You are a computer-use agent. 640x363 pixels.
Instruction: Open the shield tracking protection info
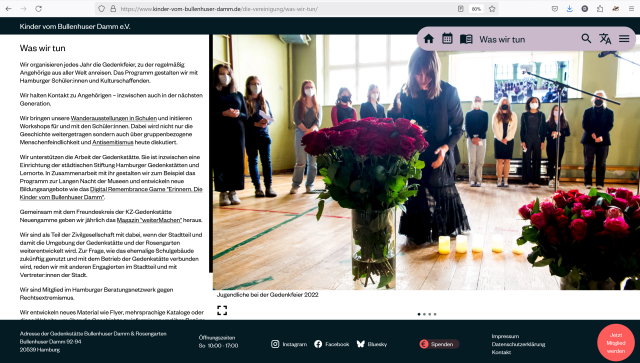102,9
